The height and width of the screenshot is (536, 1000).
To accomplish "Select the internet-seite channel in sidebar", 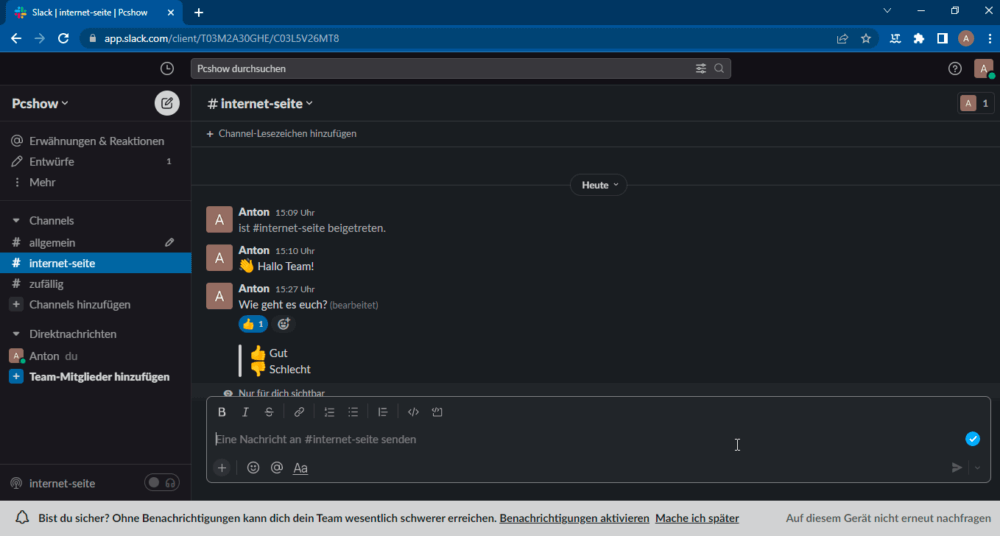I will (96, 263).
